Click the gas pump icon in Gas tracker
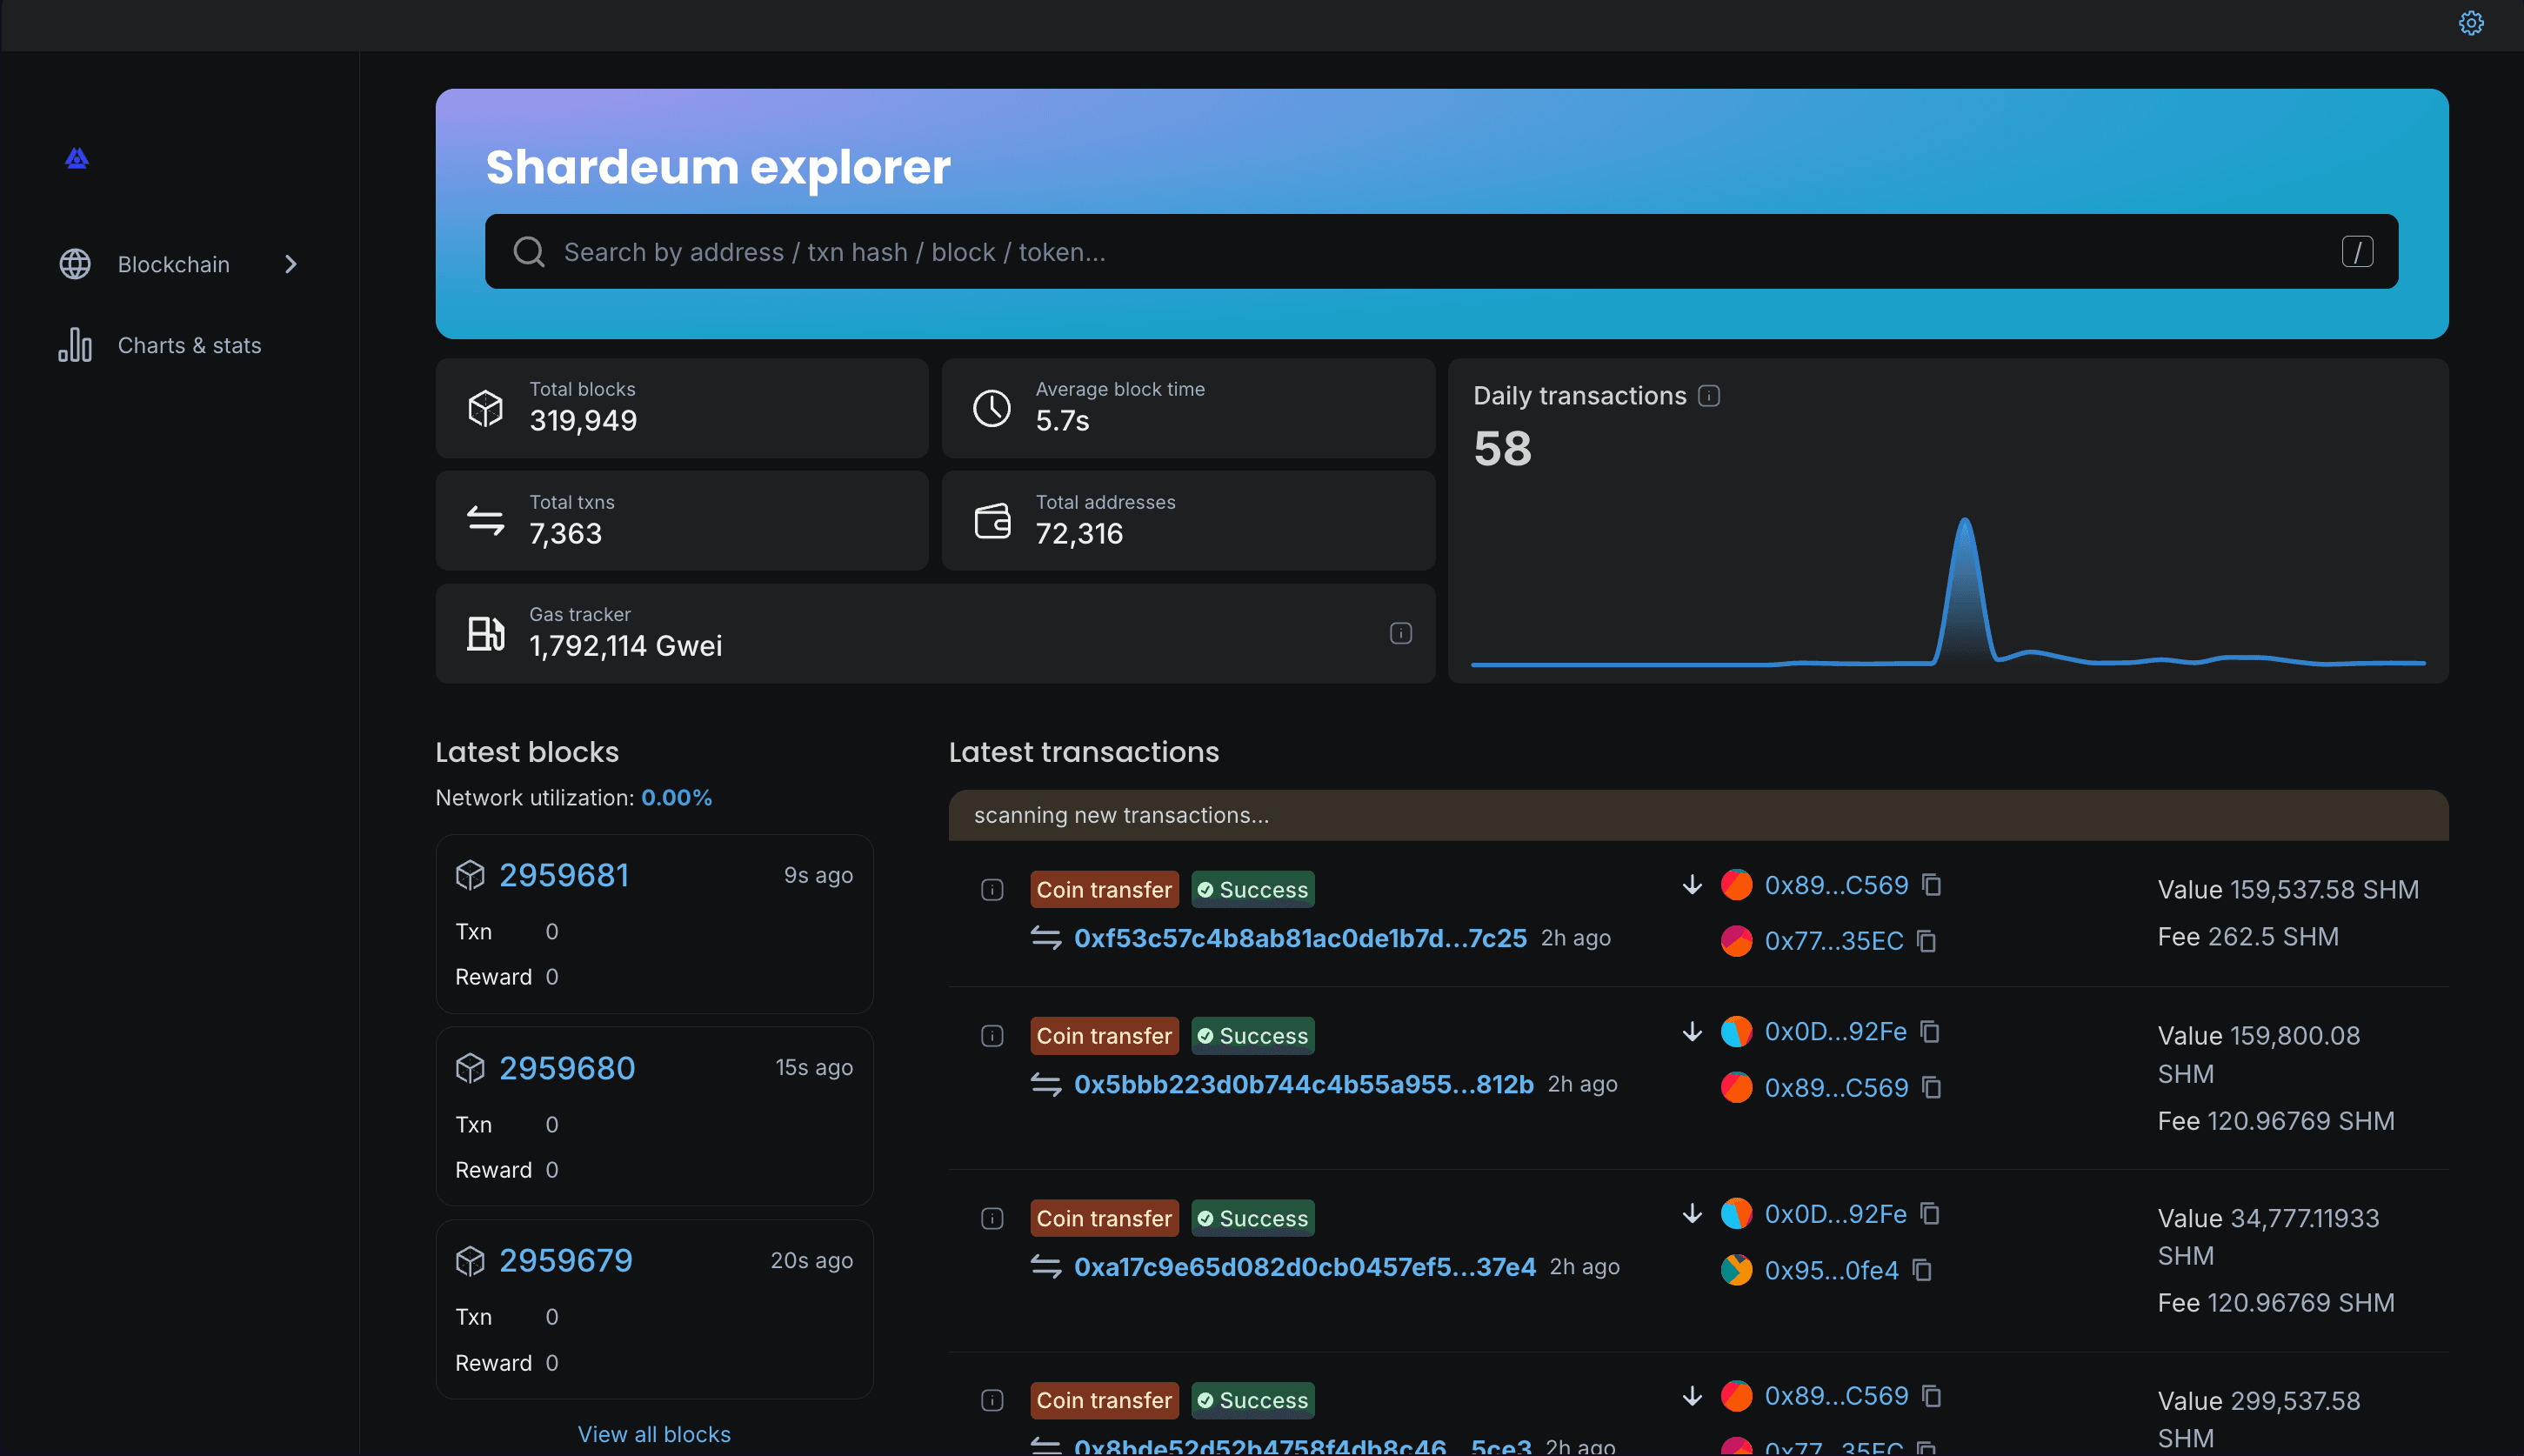 (x=486, y=633)
